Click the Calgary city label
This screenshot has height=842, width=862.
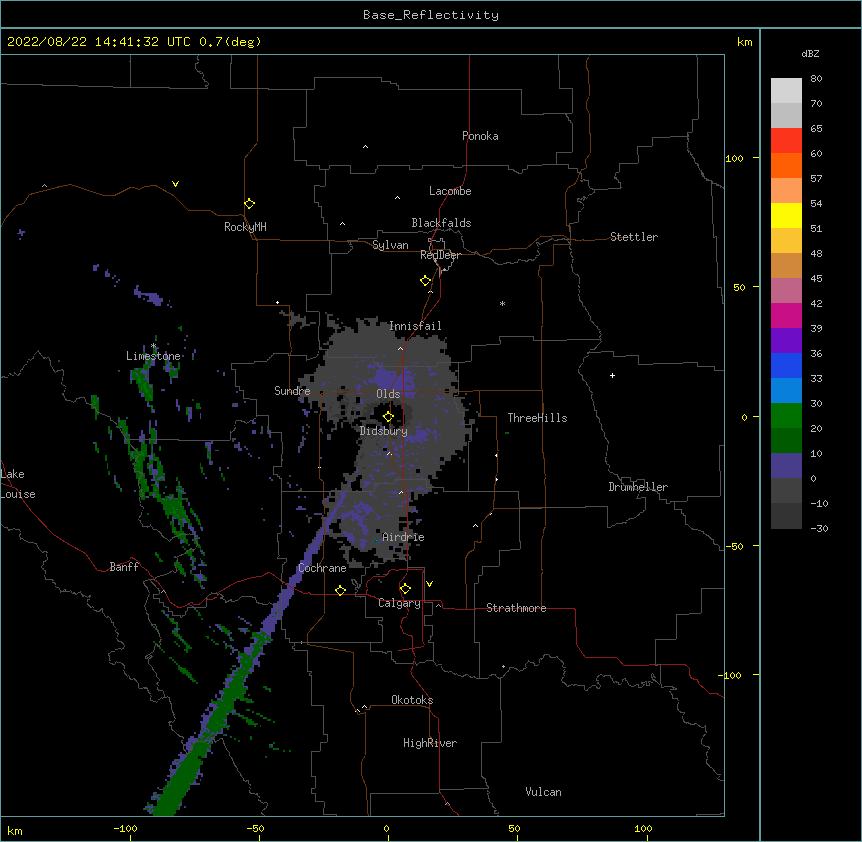(x=399, y=603)
